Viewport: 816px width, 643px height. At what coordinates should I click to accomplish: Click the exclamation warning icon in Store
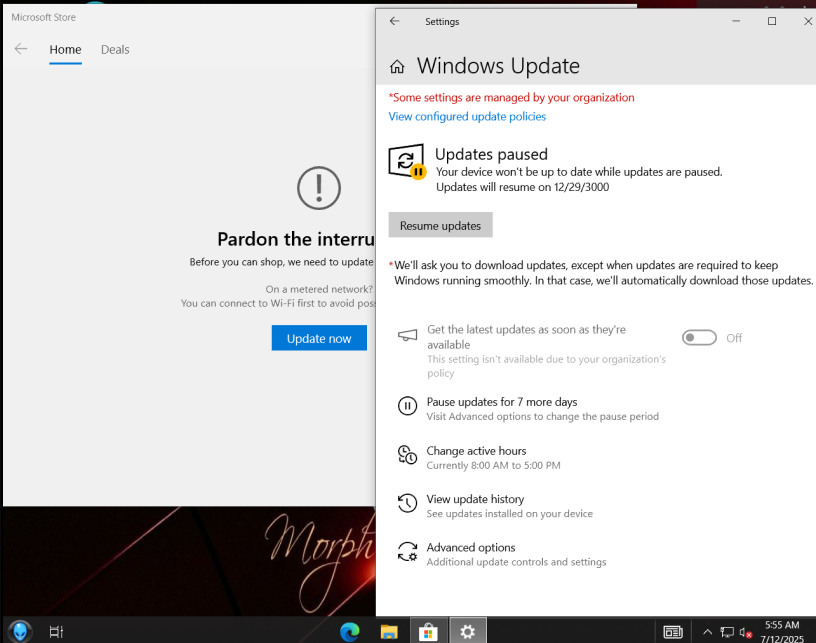319,188
